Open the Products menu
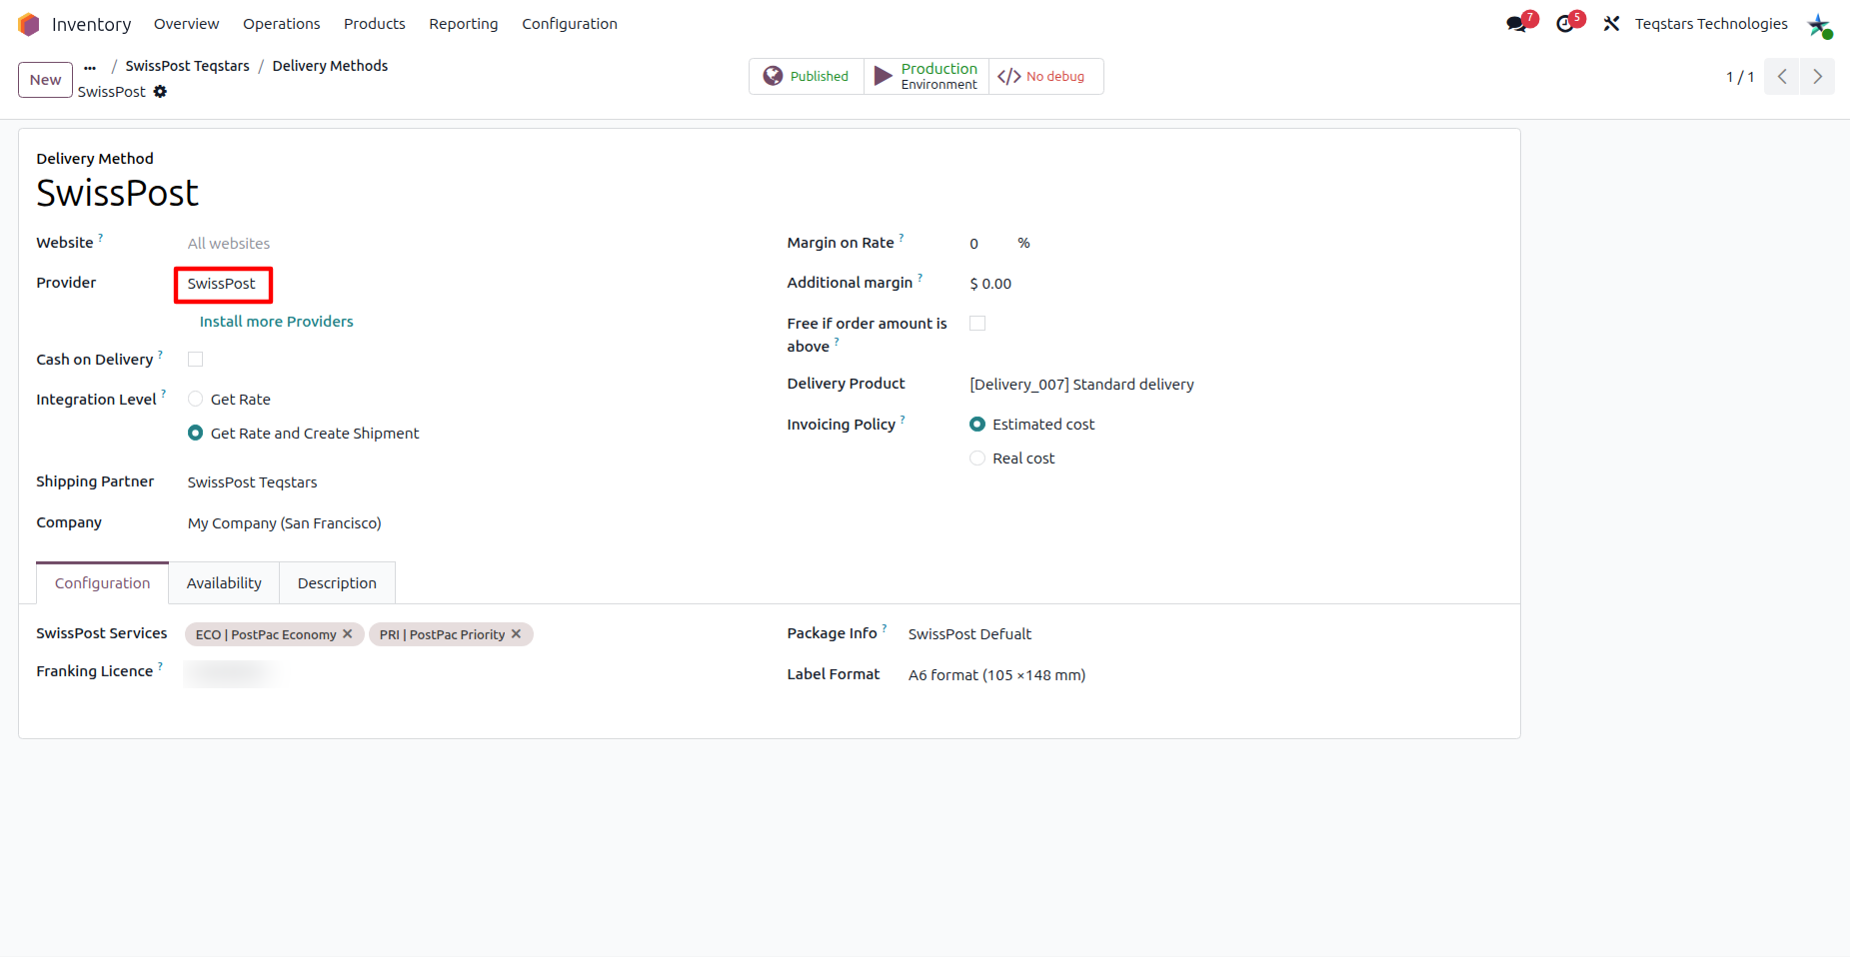 tap(374, 24)
